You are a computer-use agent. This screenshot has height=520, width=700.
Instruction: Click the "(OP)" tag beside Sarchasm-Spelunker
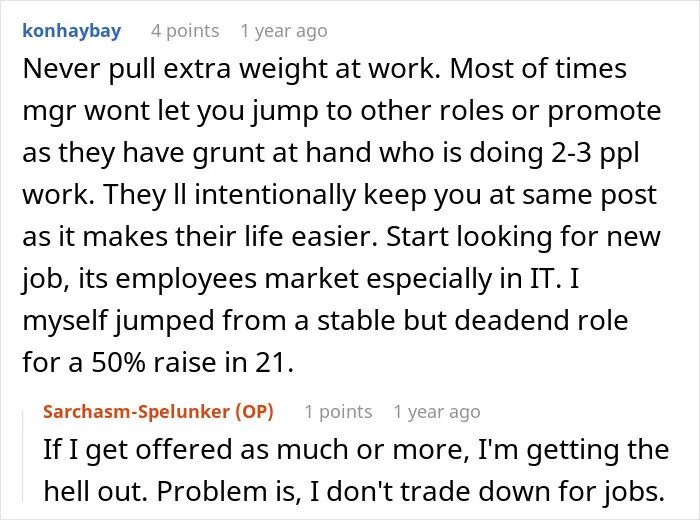254,411
